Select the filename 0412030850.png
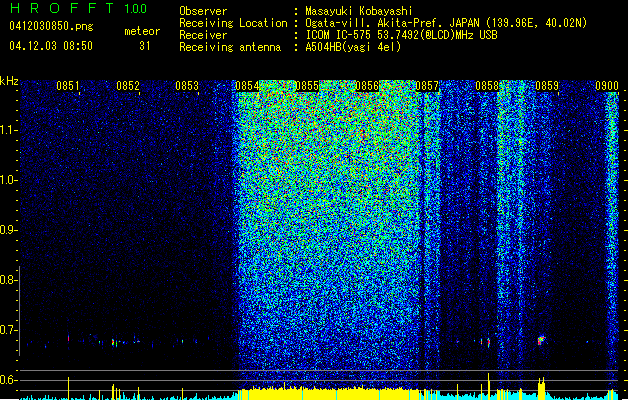Image resolution: width=629 pixels, height=400 pixels. [x=51, y=26]
